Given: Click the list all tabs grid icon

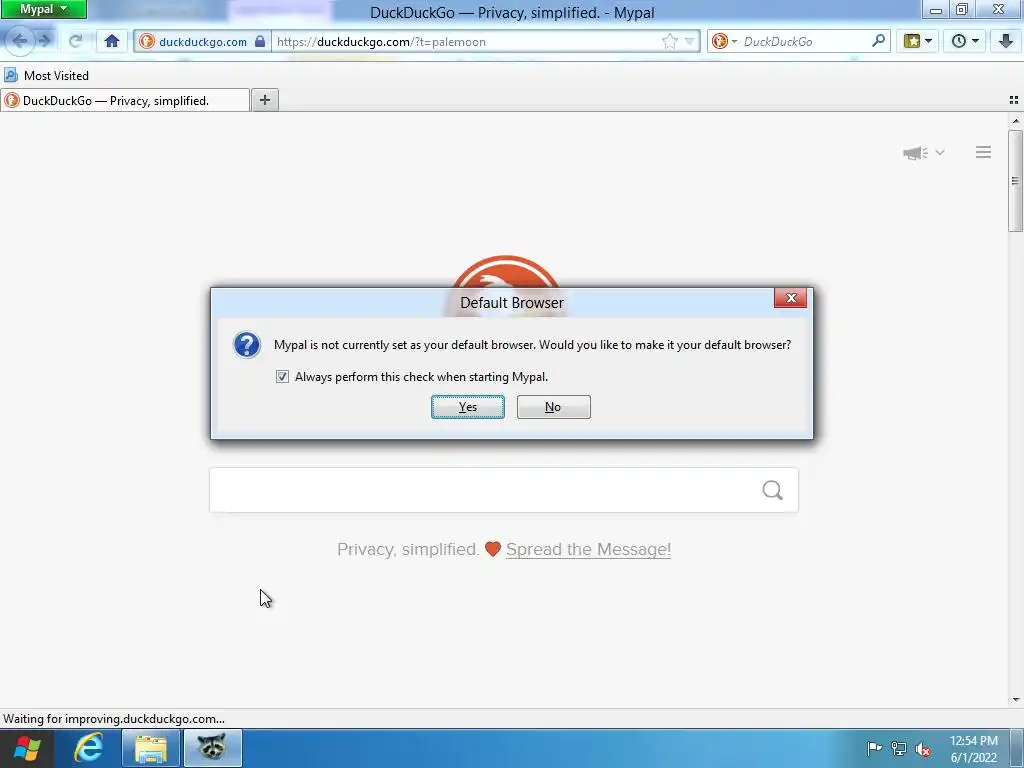Looking at the screenshot, I should 1014,100.
